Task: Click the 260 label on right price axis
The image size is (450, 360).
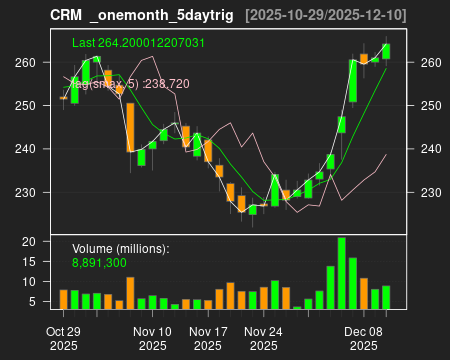Action: coord(431,63)
